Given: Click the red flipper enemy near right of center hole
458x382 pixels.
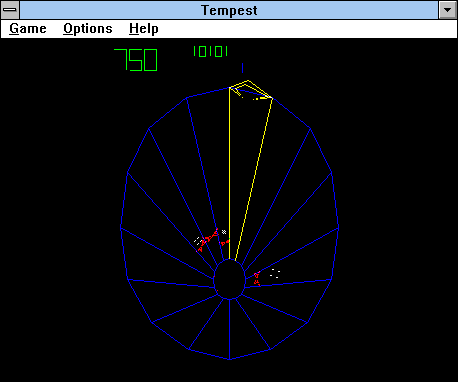Looking at the screenshot, I should pos(257,279).
